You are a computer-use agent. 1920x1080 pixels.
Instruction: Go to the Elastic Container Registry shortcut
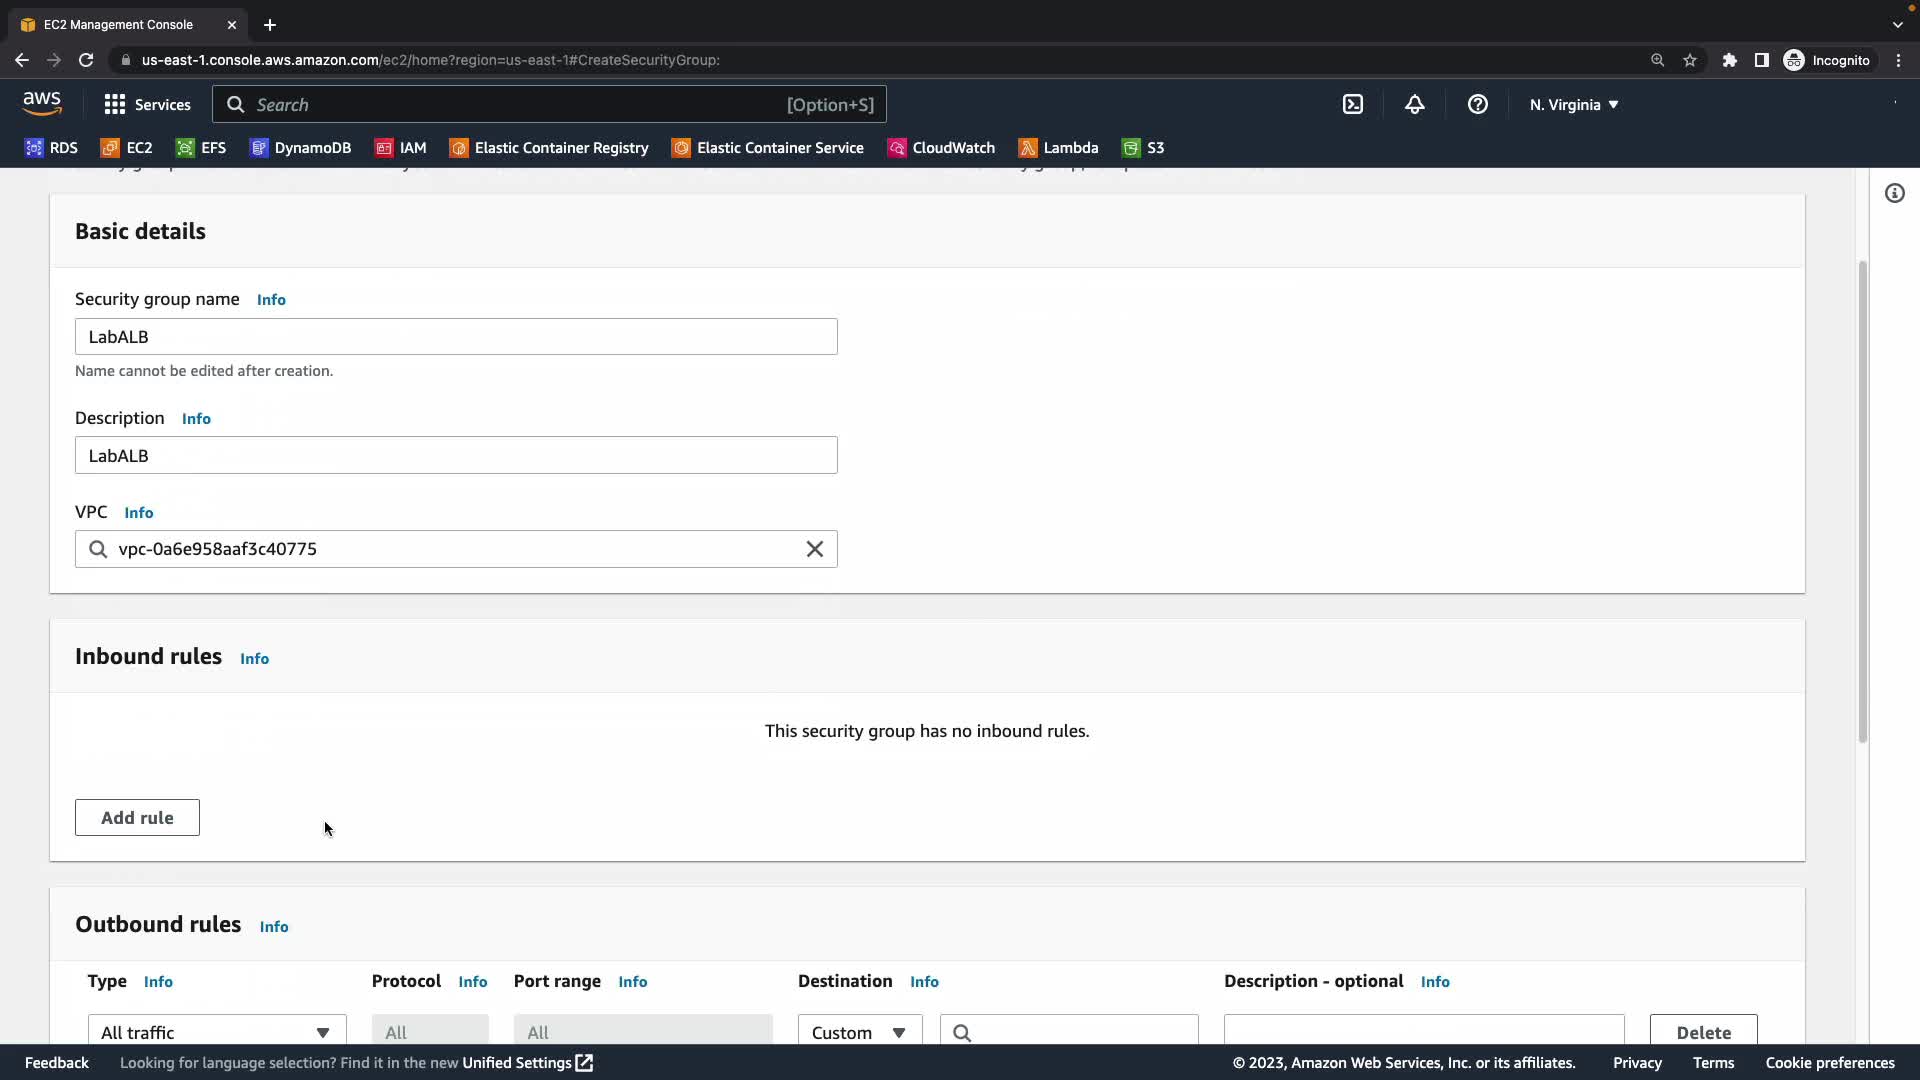[549, 148]
